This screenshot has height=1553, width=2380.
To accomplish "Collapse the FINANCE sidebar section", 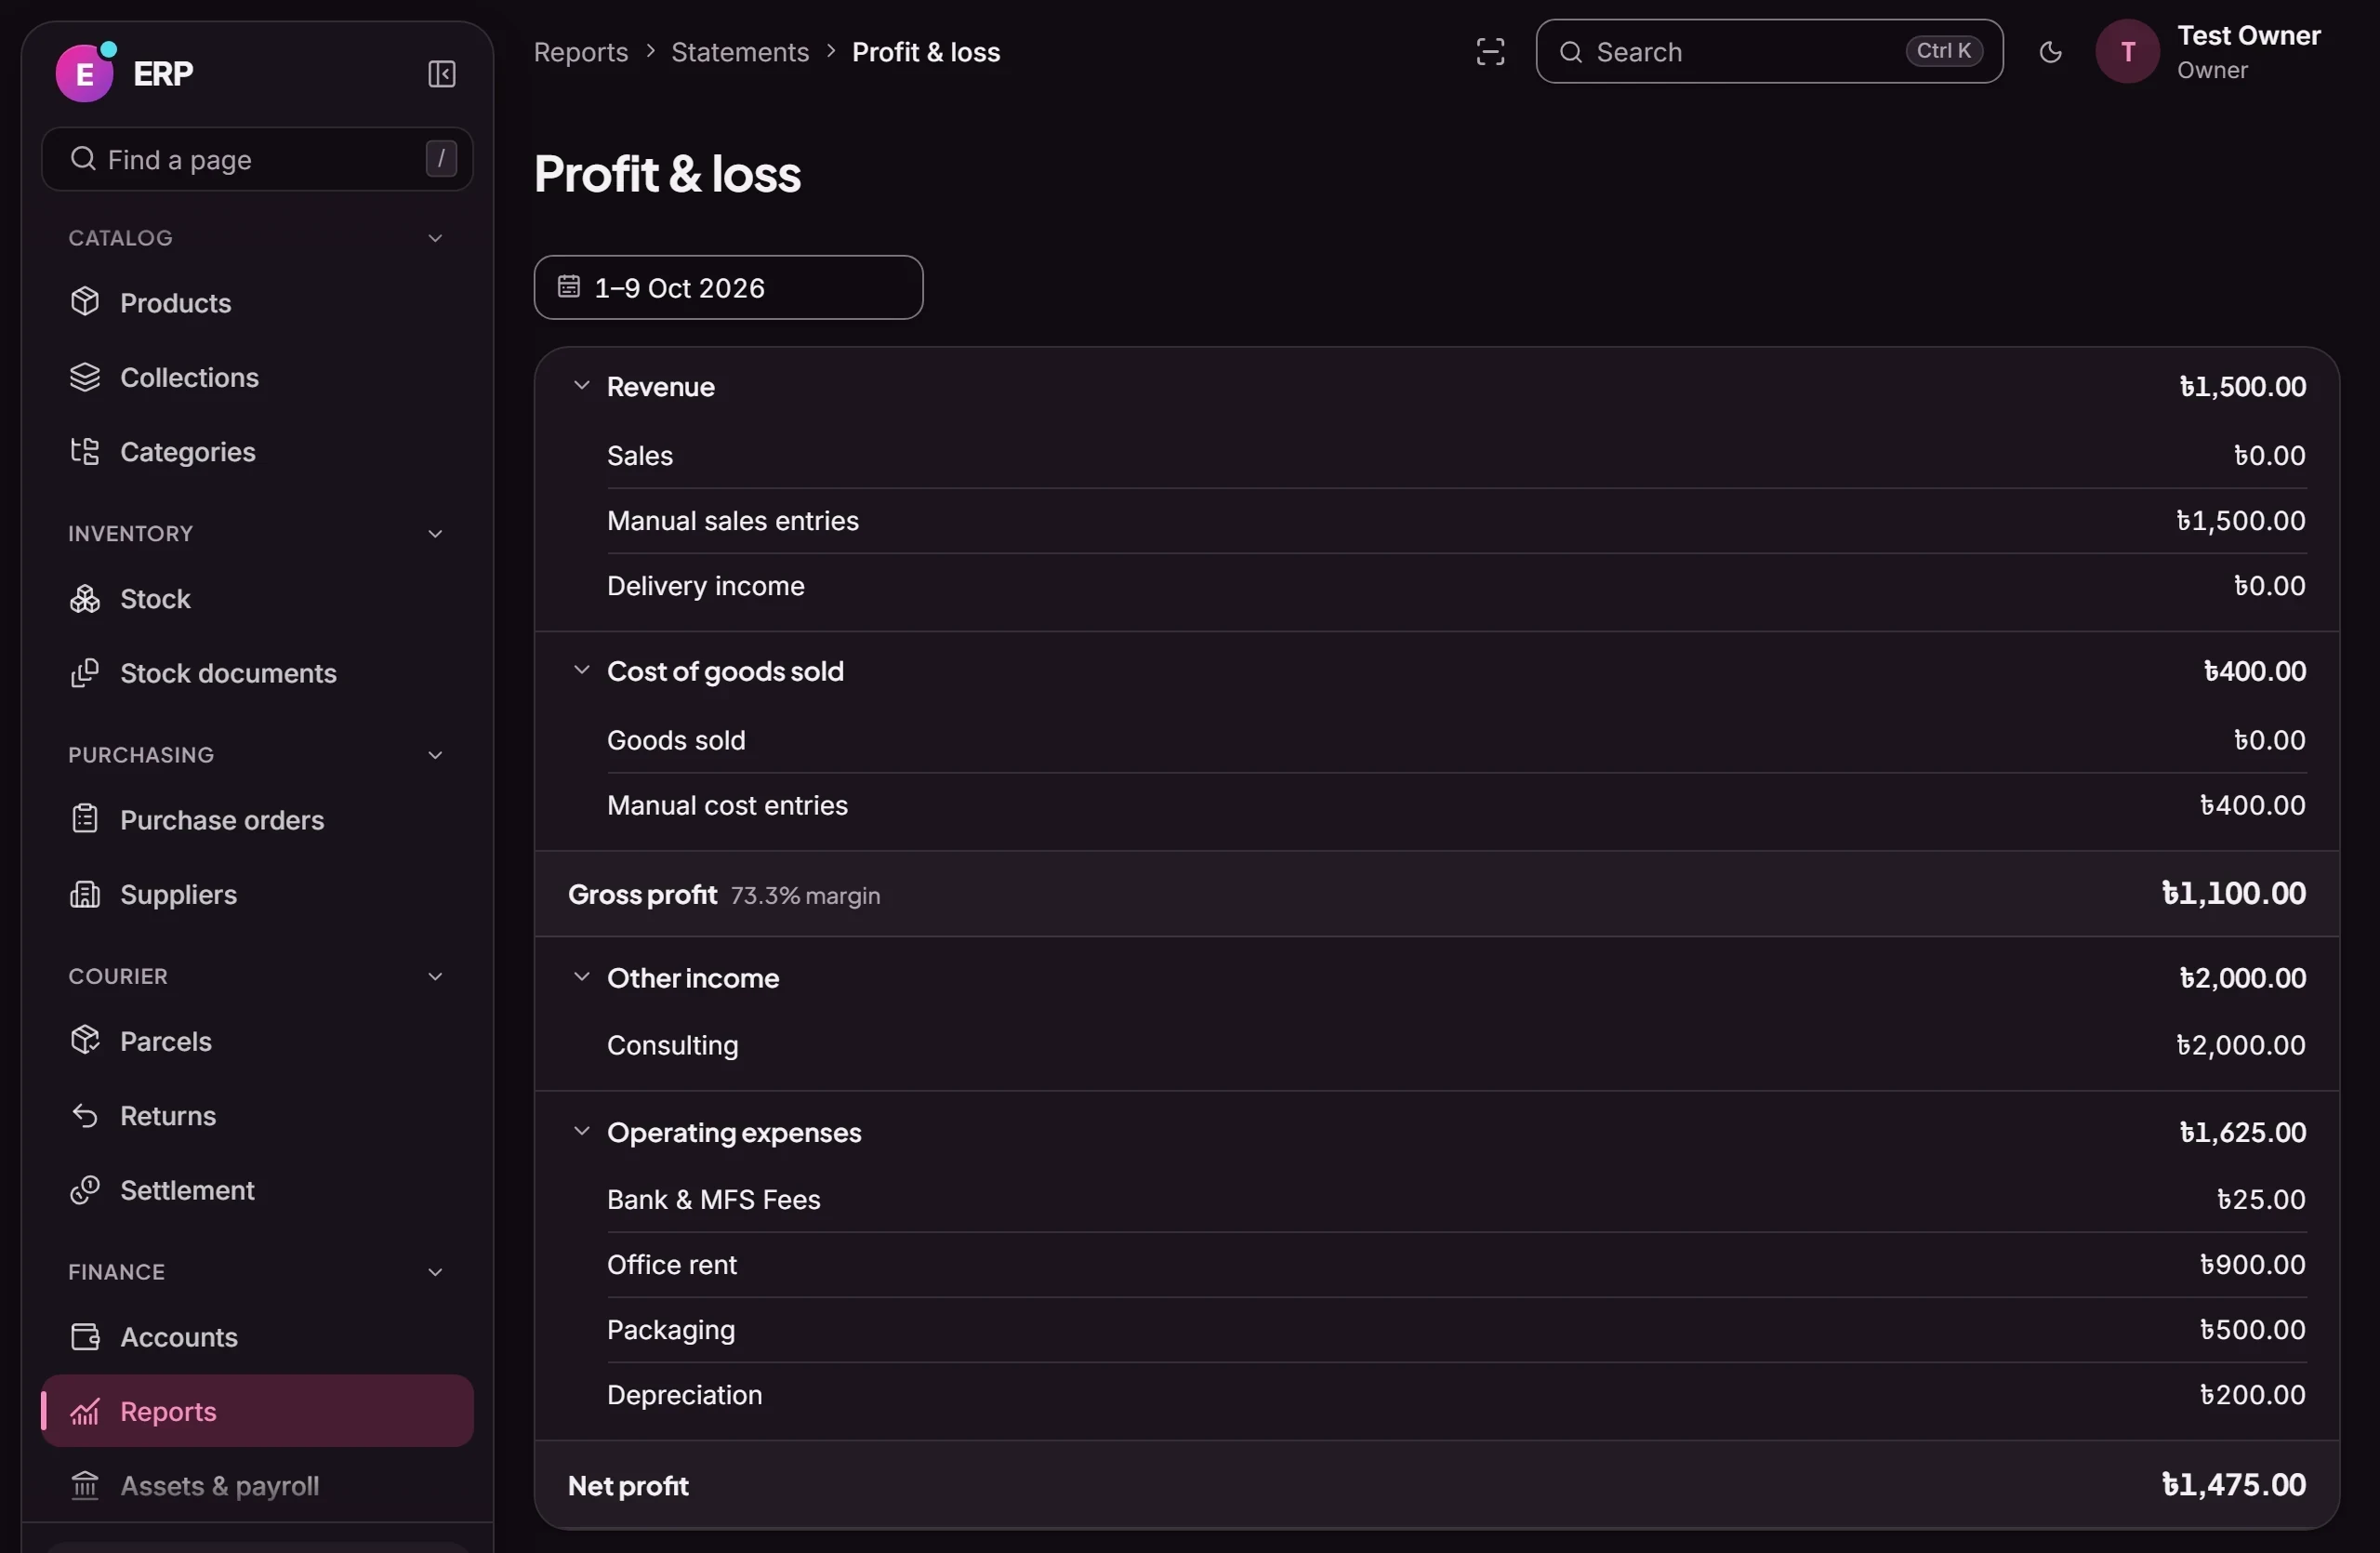I will pos(435,1272).
